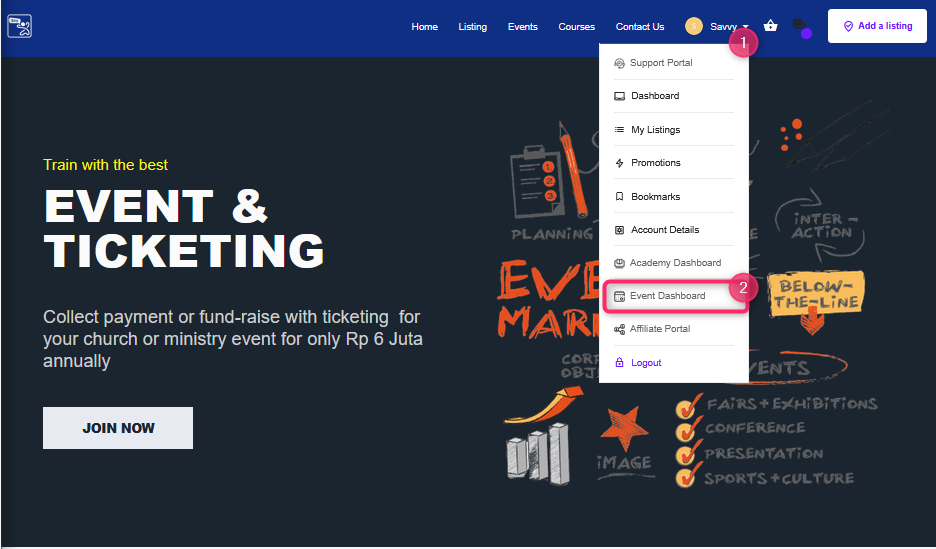Click the Logout padlock icon

coord(619,363)
